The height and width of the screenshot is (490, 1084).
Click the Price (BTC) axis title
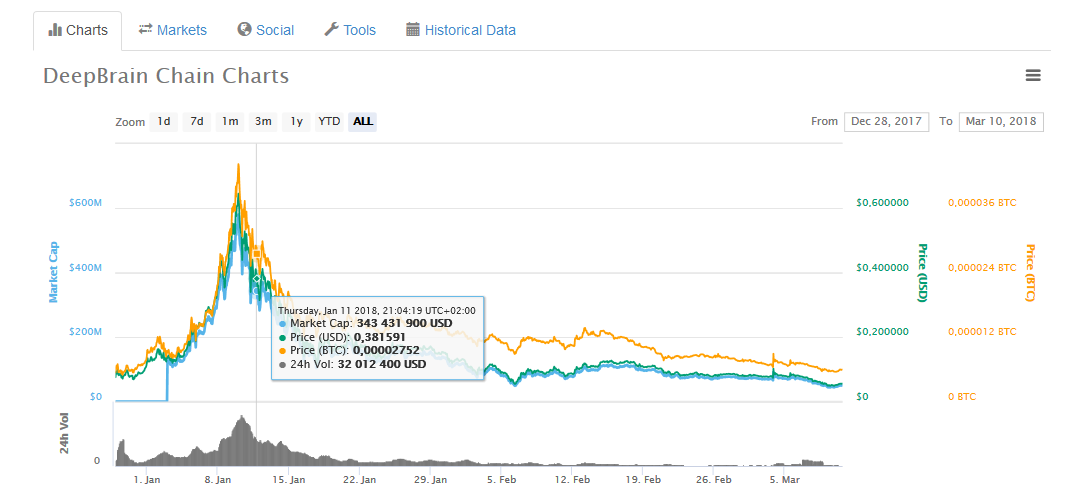click(x=1030, y=273)
